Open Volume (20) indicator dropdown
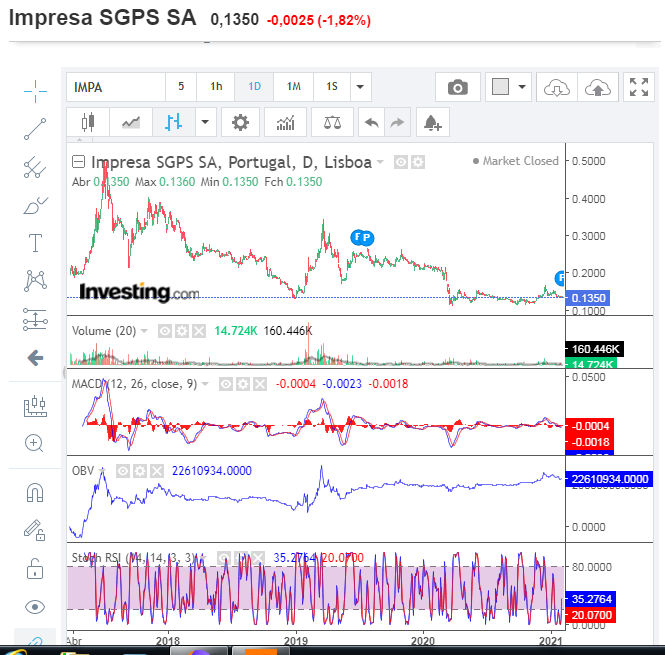Screen dimensions: 665x655 (x=144, y=330)
